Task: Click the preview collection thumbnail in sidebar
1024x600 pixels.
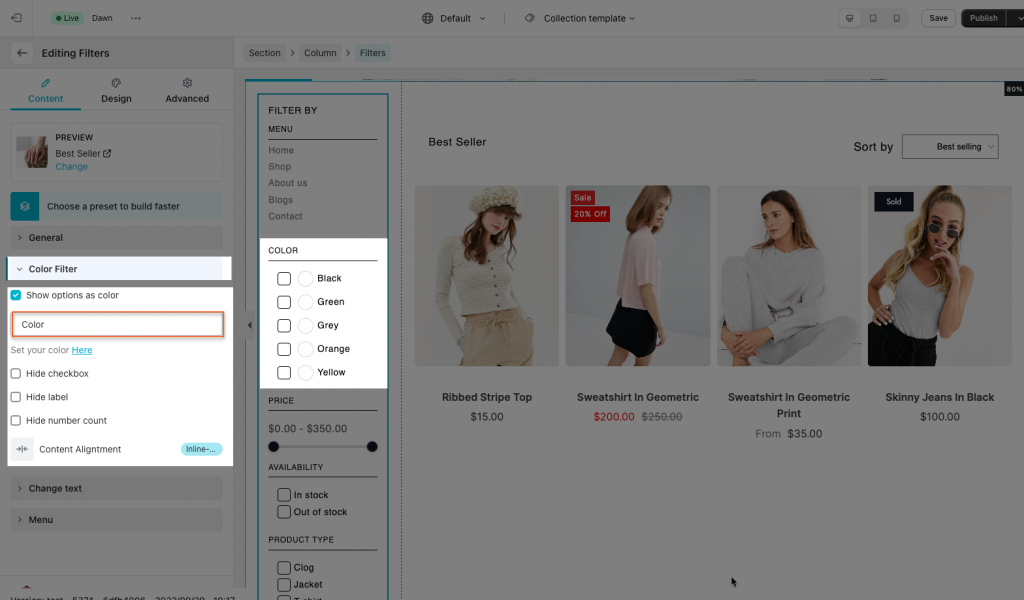Action: coord(32,152)
